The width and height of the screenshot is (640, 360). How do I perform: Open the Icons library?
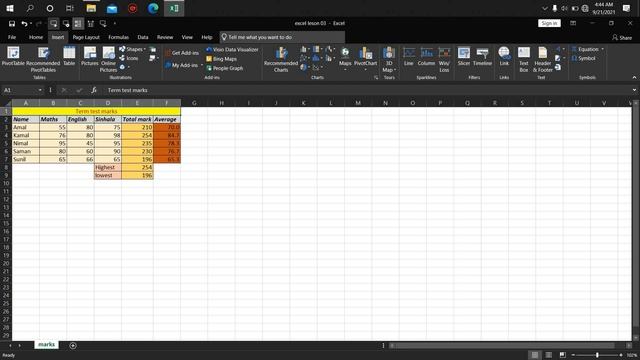click(x=129, y=58)
